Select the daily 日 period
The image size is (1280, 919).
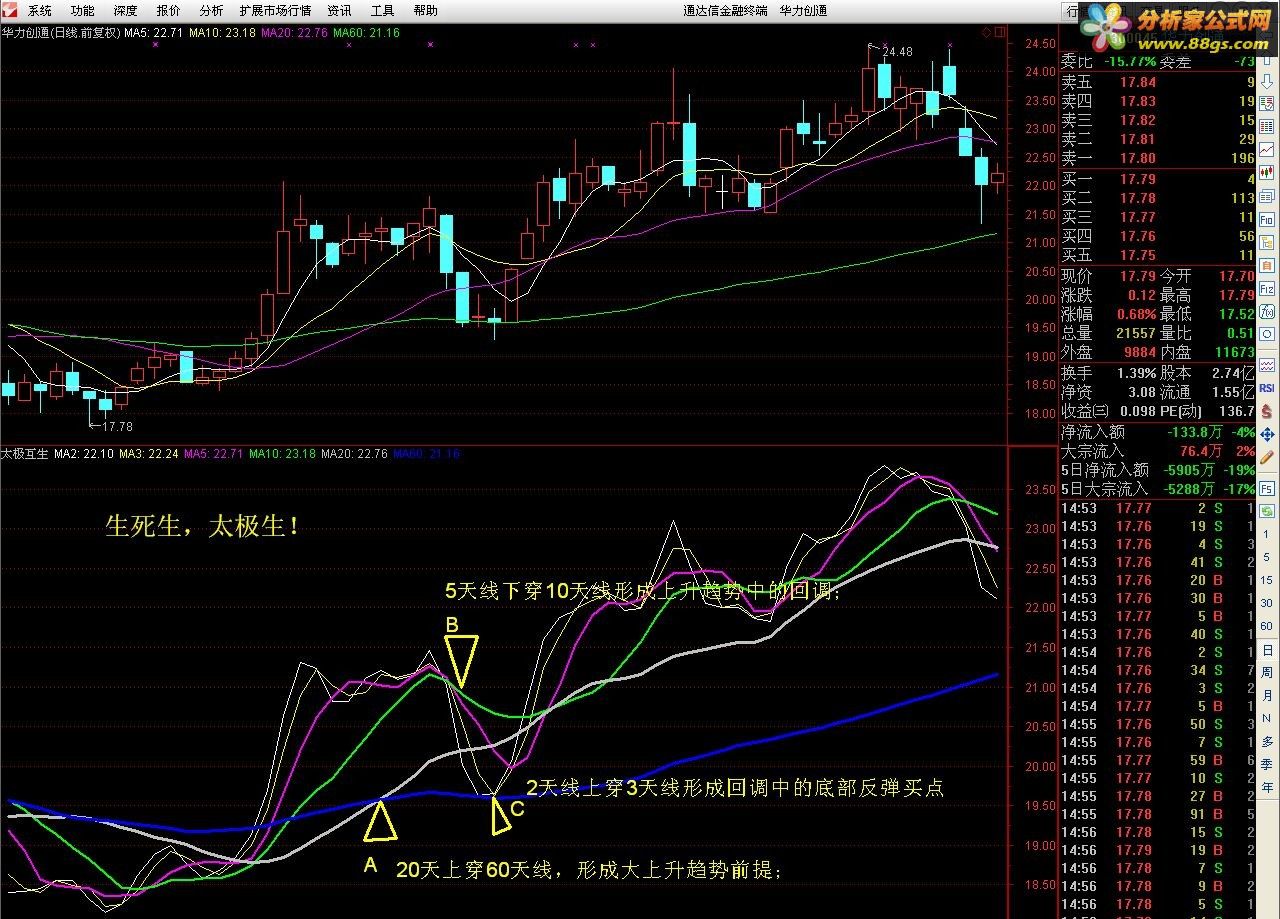point(1267,650)
